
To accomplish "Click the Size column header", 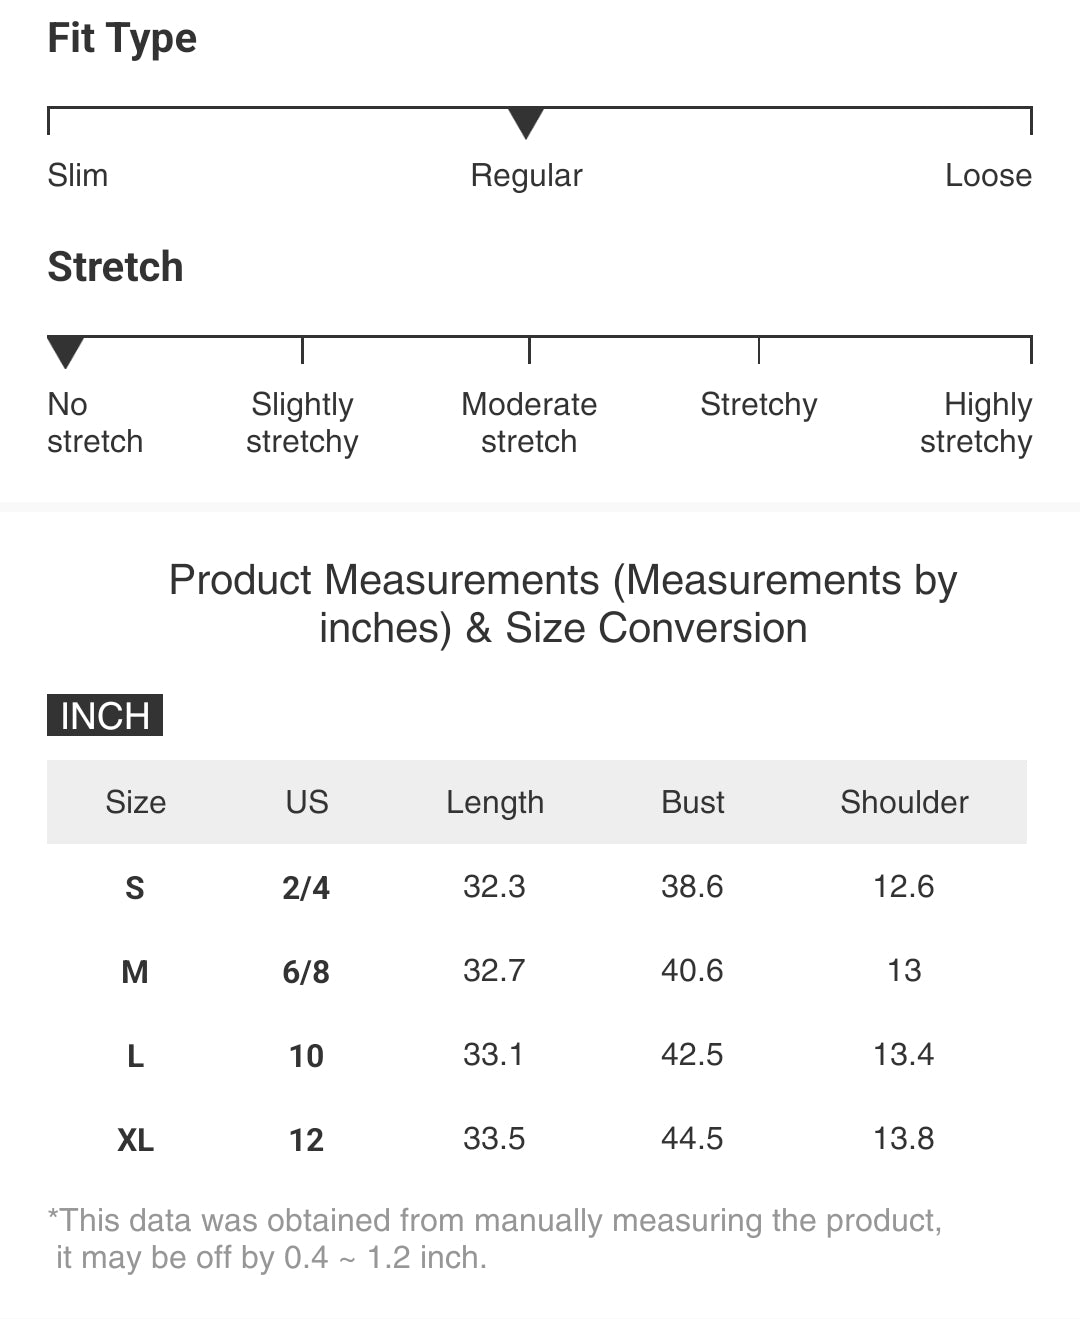I will [x=136, y=802].
